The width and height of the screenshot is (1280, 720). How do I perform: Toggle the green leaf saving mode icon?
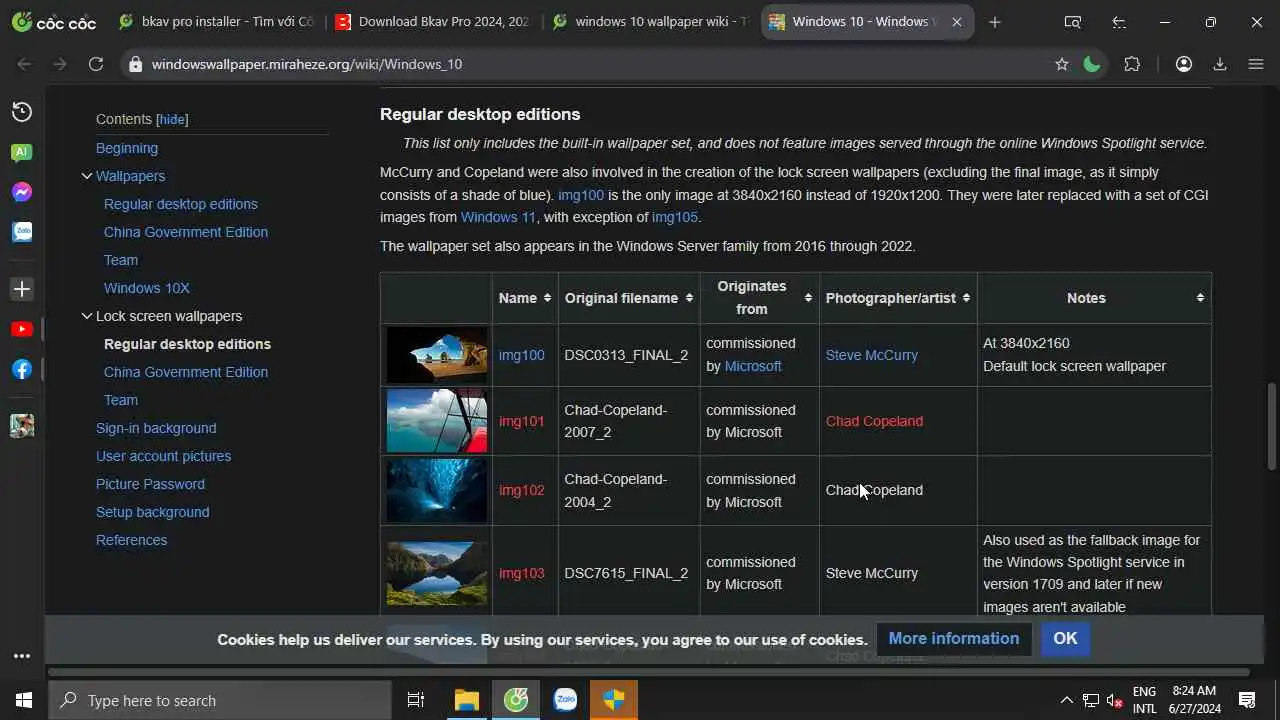(x=1092, y=64)
